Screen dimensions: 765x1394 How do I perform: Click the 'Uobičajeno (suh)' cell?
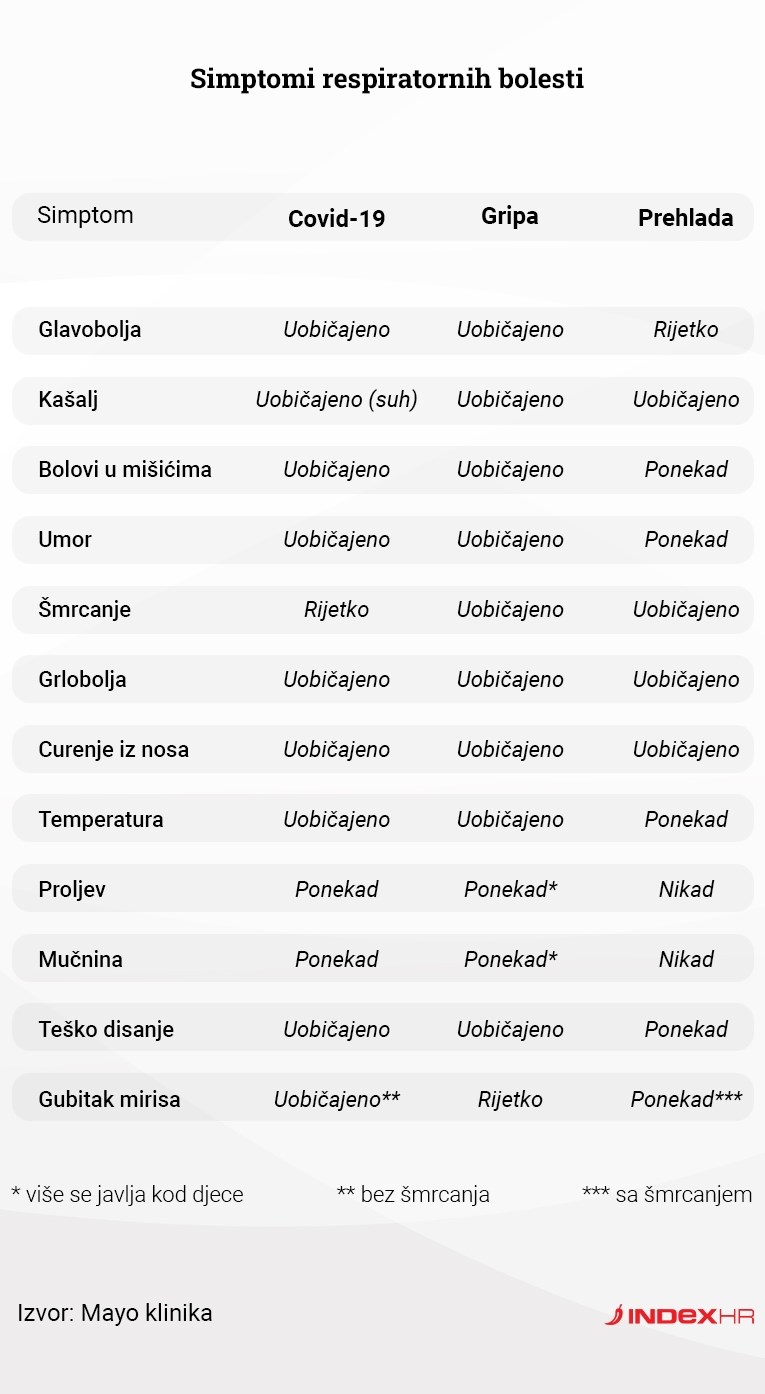point(336,400)
